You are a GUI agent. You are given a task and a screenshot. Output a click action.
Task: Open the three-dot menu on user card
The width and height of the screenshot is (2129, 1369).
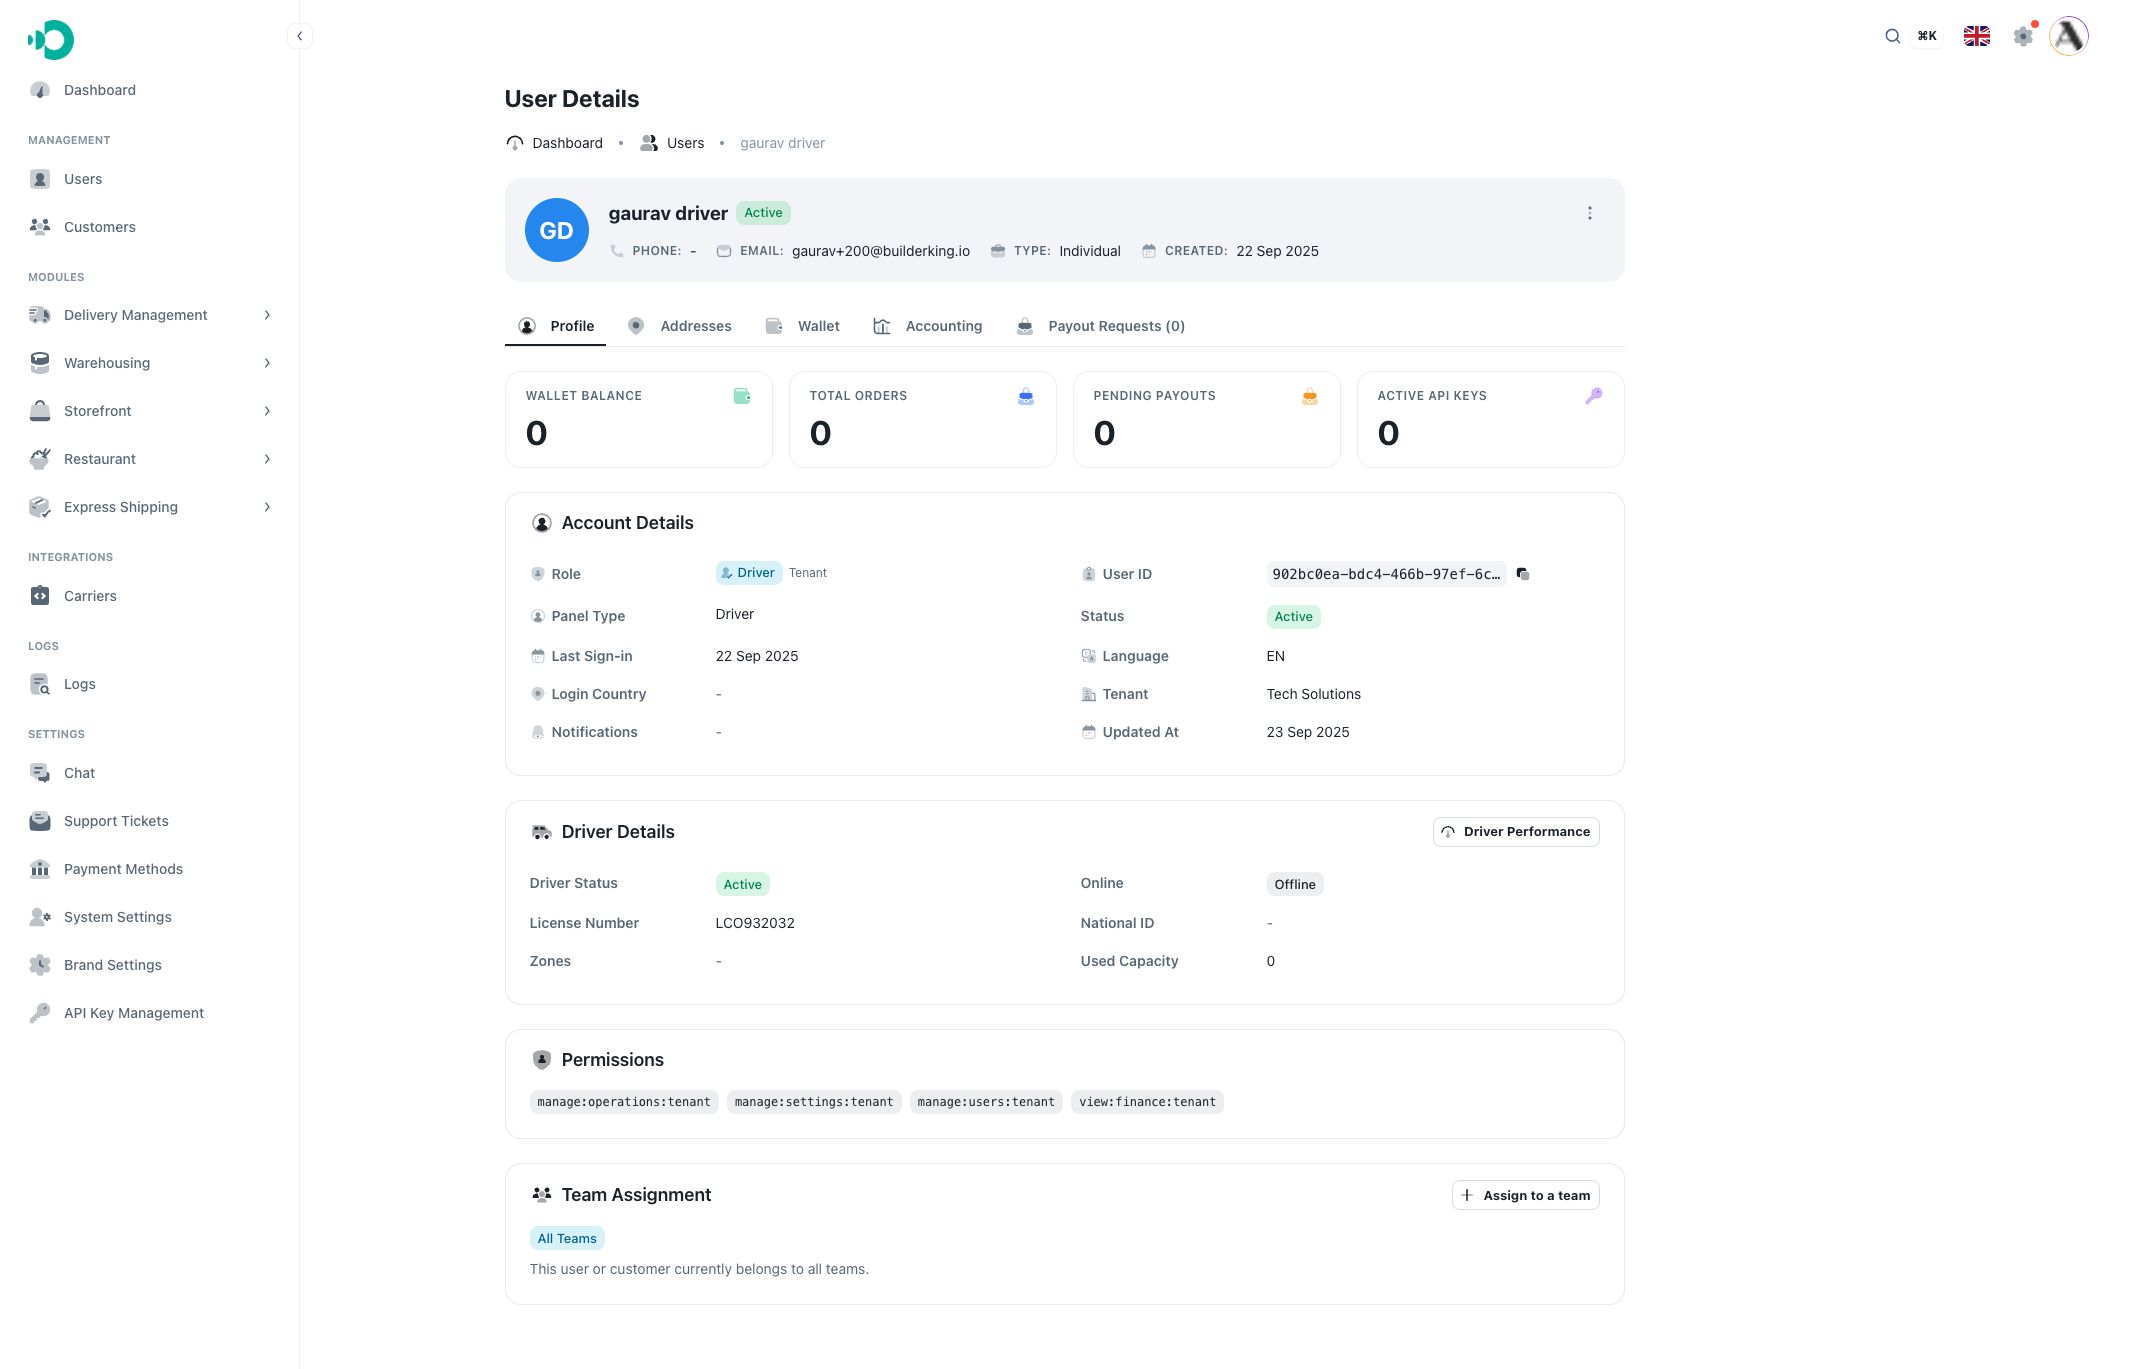[x=1589, y=213]
